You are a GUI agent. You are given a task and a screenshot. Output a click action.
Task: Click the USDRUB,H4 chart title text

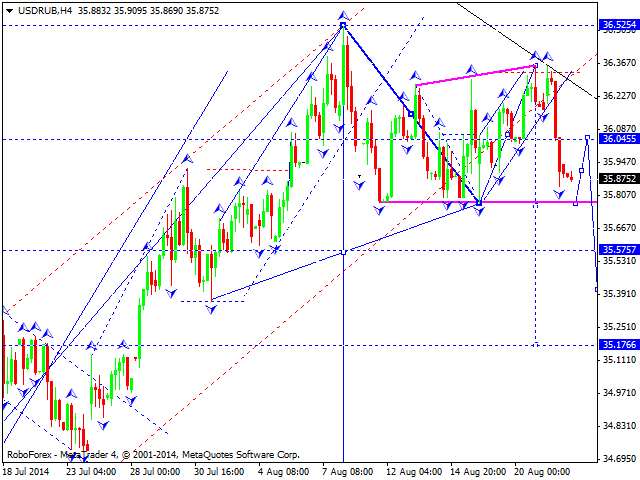(x=45, y=11)
